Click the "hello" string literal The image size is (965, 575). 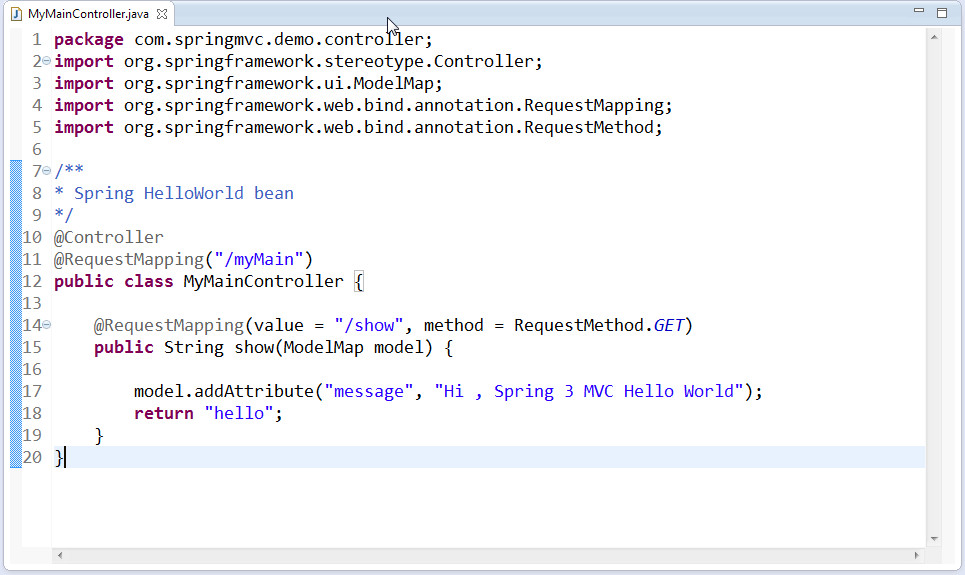point(239,413)
